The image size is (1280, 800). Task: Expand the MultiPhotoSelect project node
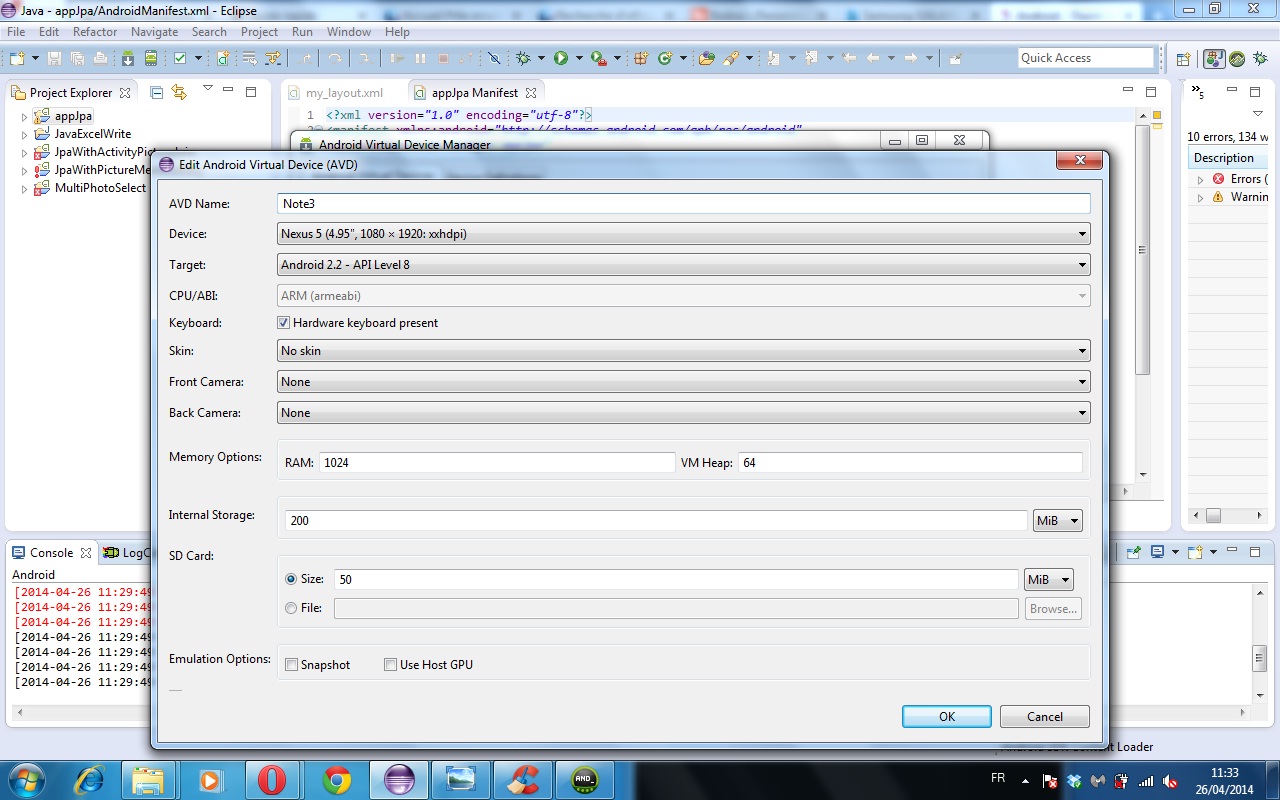pos(25,188)
